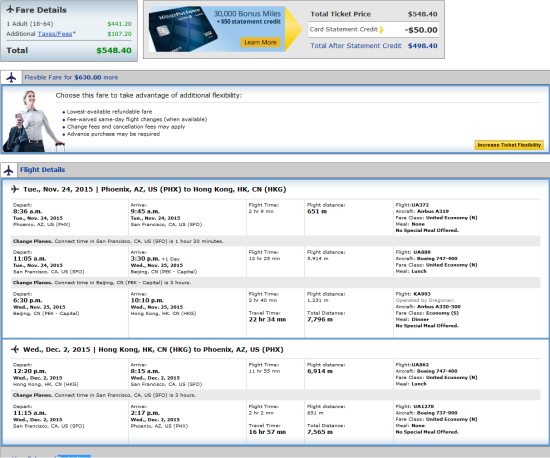Click the Flight Details airplane icon
Viewport: 550px width, 458px height.
8,170
